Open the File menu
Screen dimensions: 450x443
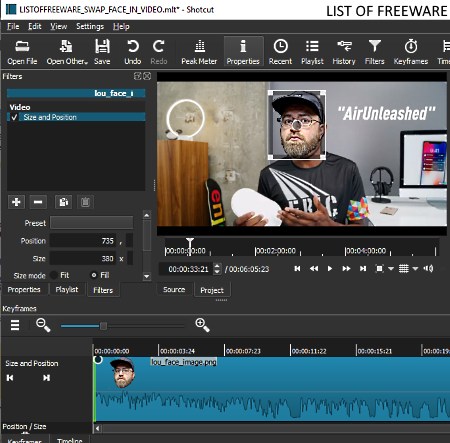pyautogui.click(x=13, y=26)
